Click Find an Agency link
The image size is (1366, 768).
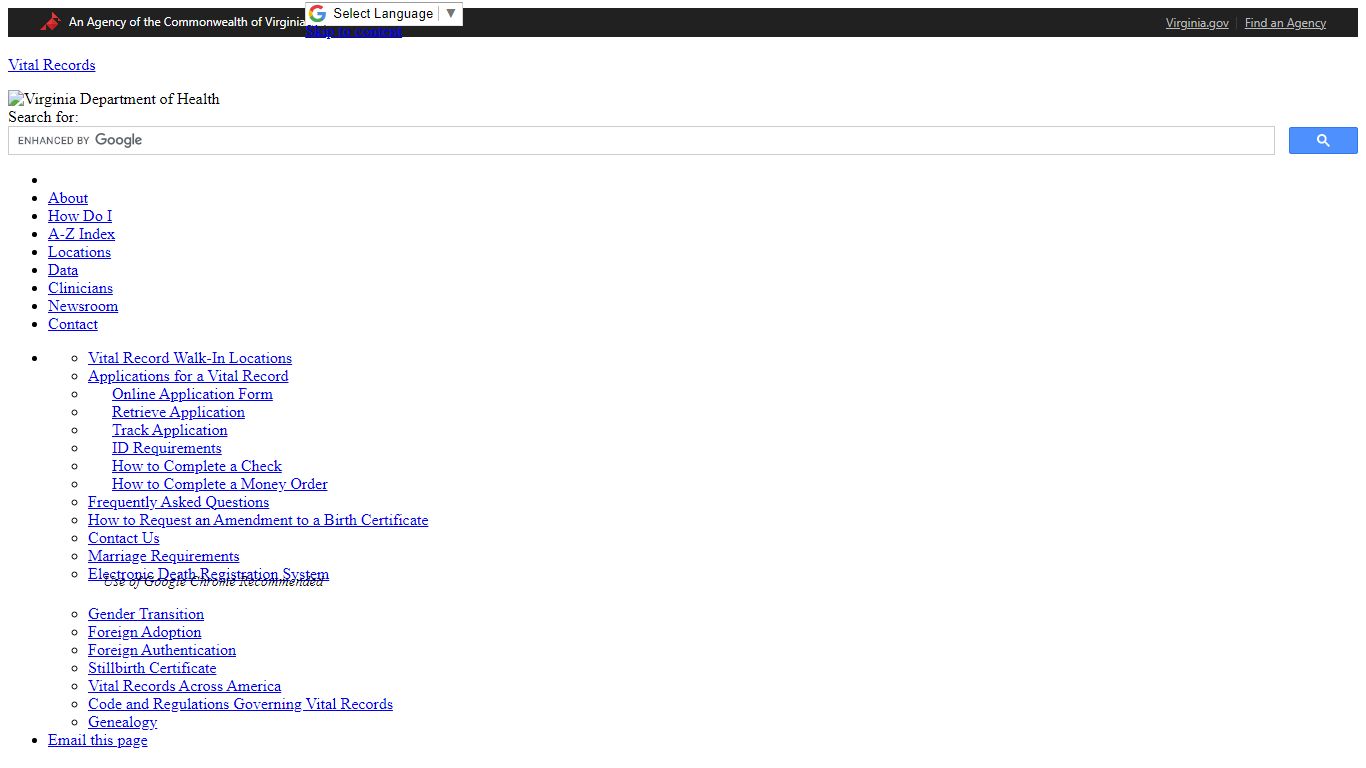tap(1285, 23)
